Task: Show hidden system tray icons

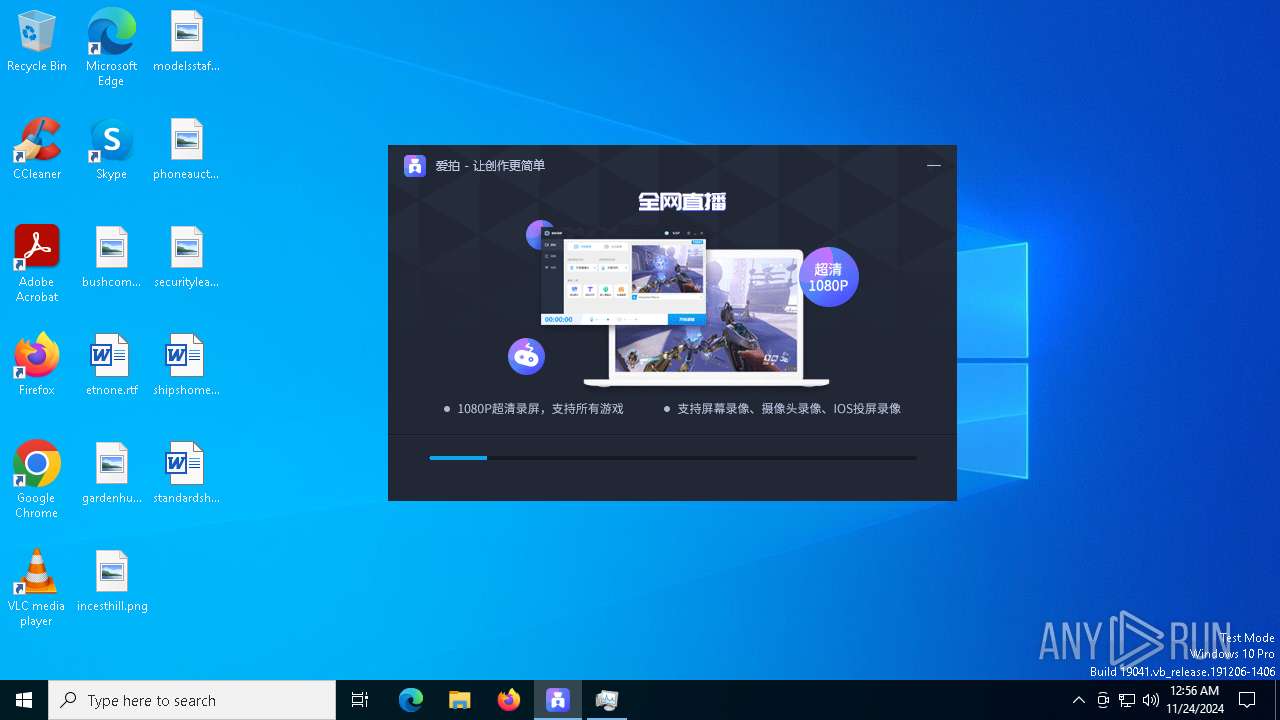Action: [1079, 700]
